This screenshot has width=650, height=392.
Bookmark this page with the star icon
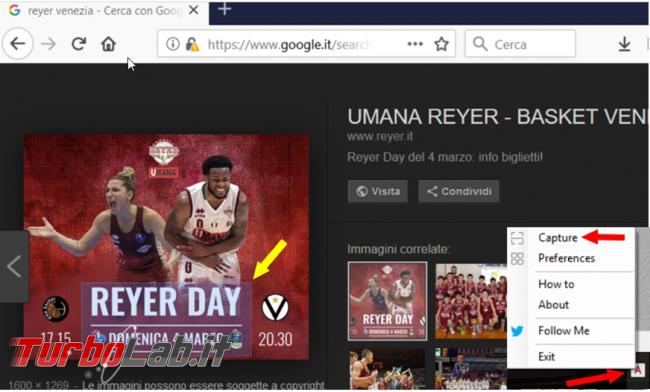click(x=441, y=44)
